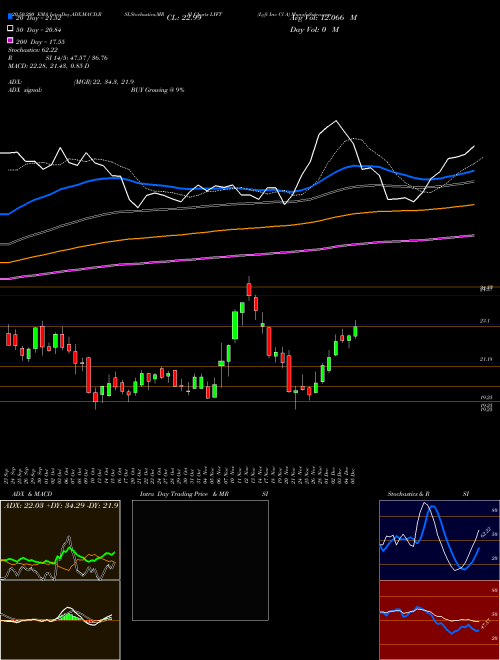
Task: Click the 'CL: 22.99' closing price label
Action: pyautogui.click(x=184, y=18)
